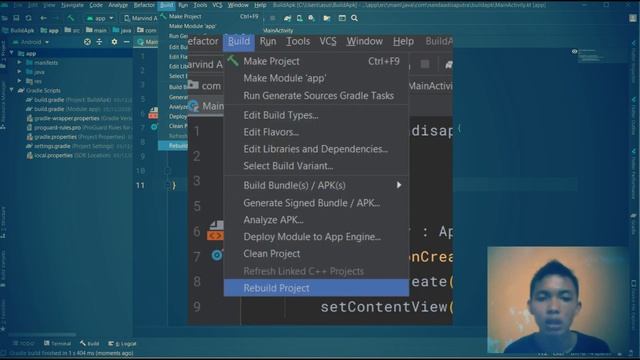Click the Save All toolbar icon
Screen dimensions: 640x360
[x=16, y=18]
